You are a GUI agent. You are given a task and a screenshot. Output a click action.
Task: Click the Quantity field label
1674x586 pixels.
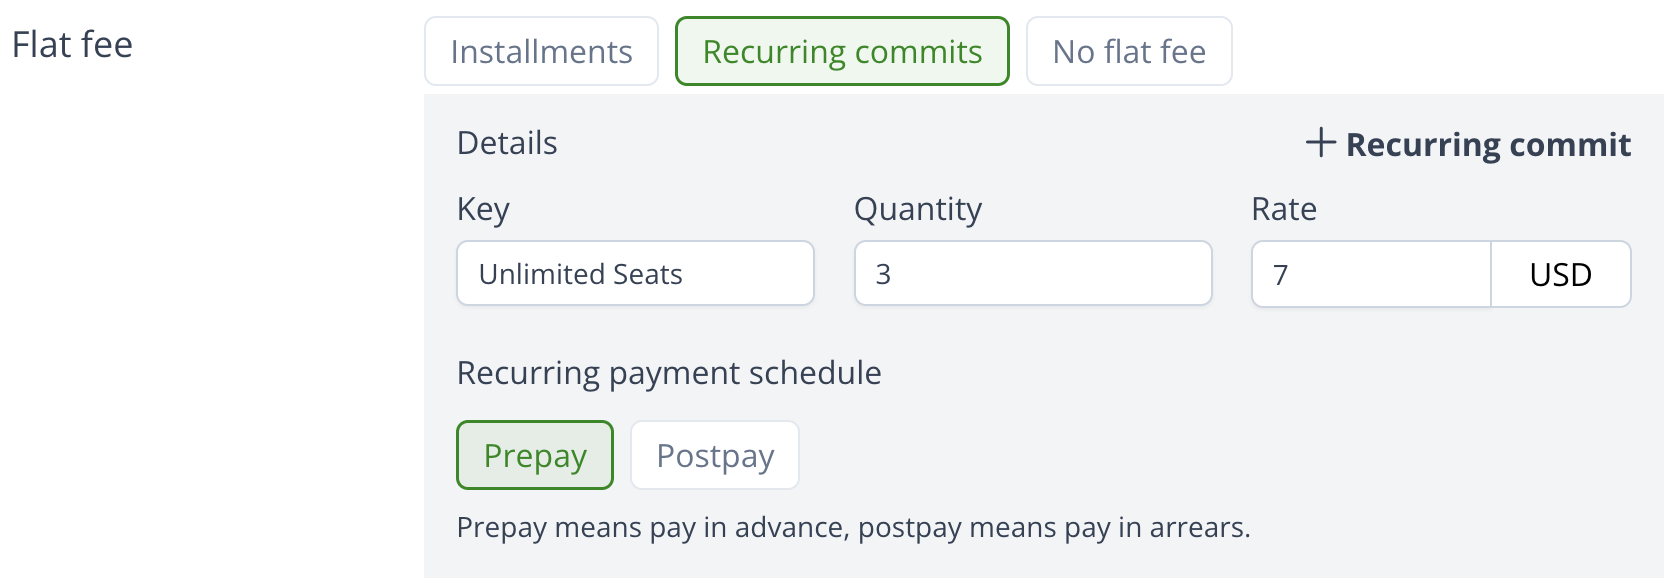point(918,209)
